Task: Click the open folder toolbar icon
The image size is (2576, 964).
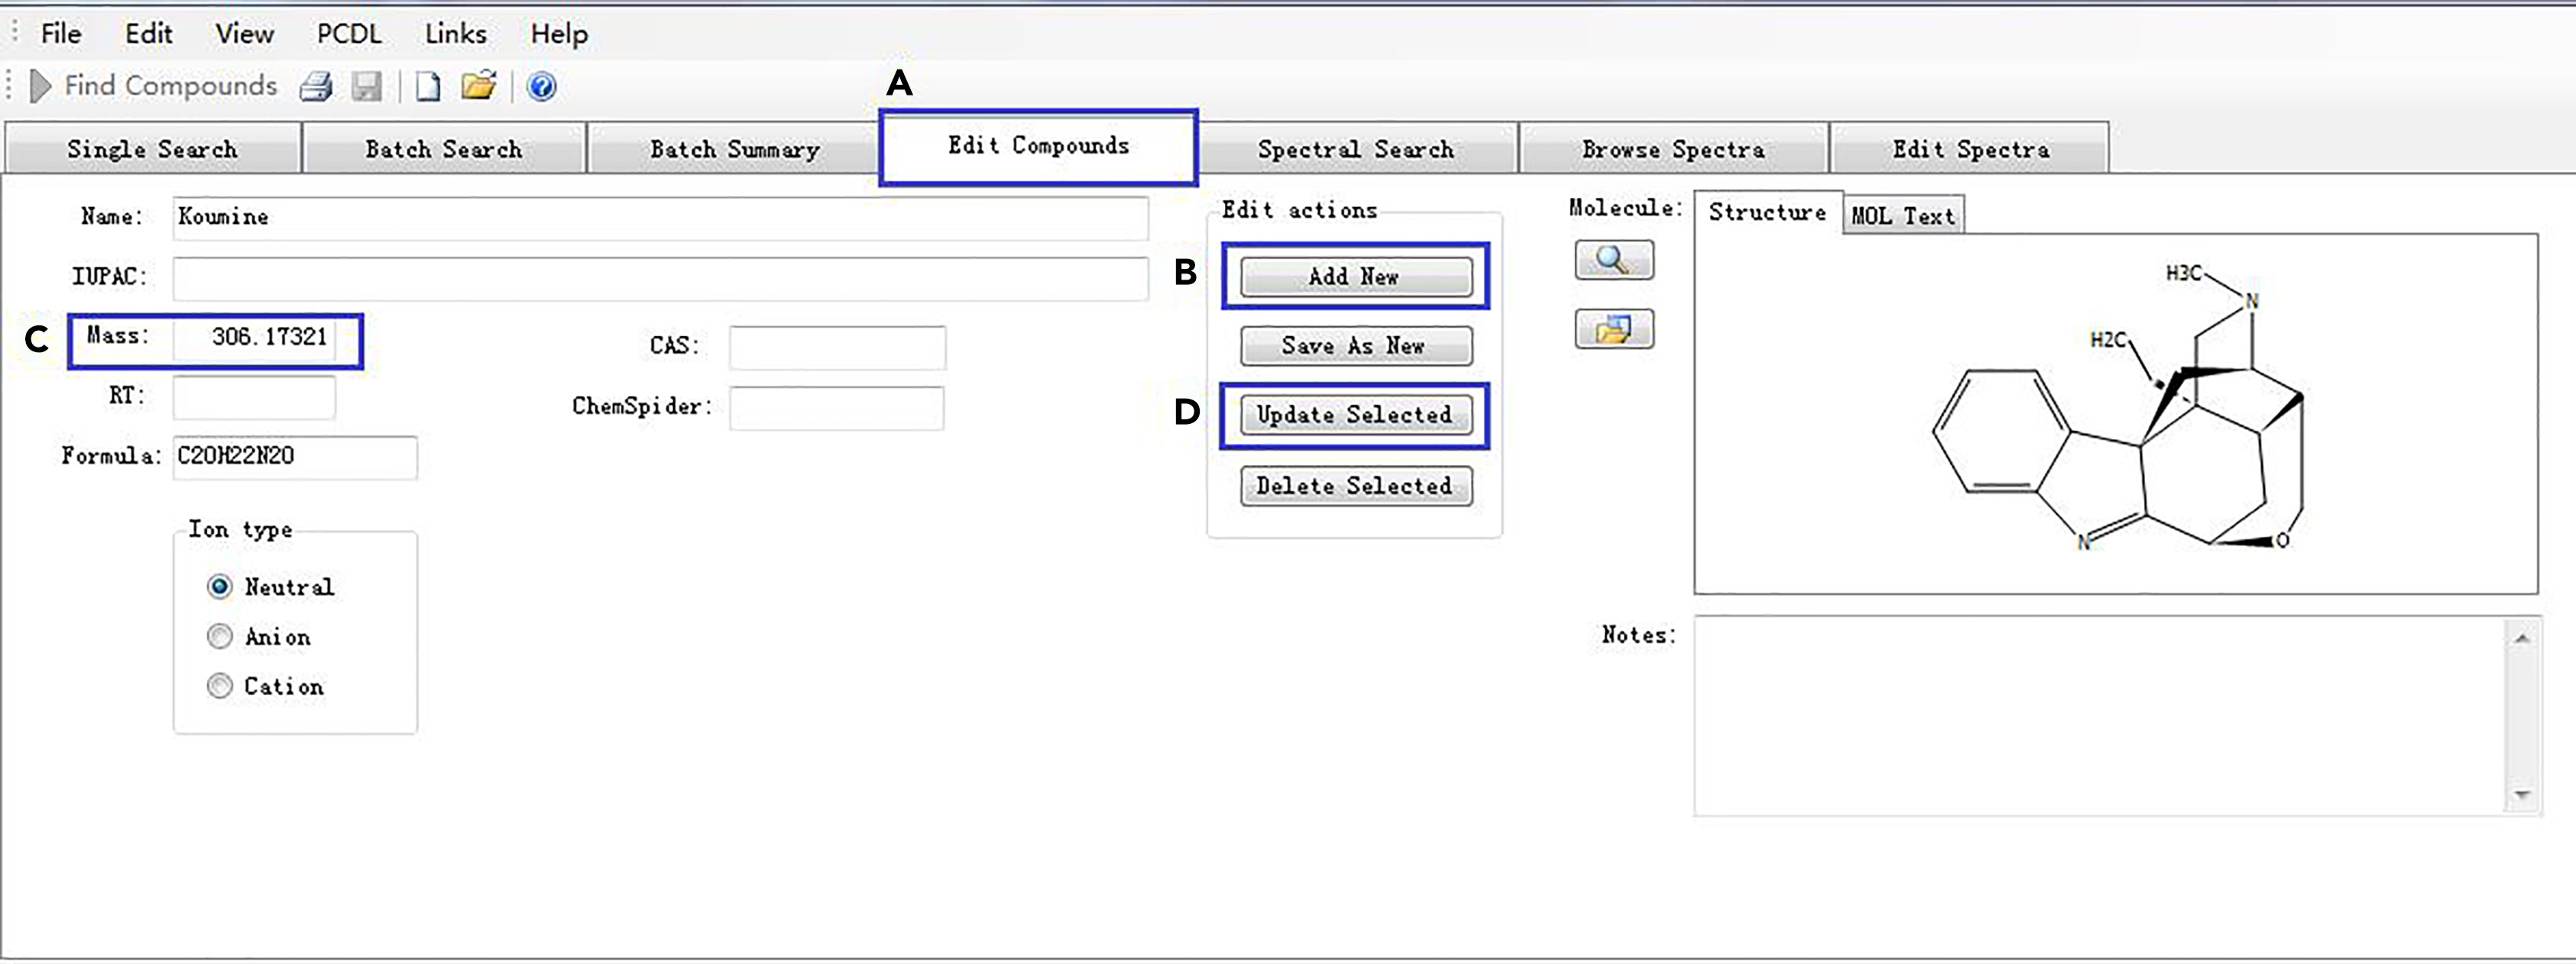Action: [479, 86]
